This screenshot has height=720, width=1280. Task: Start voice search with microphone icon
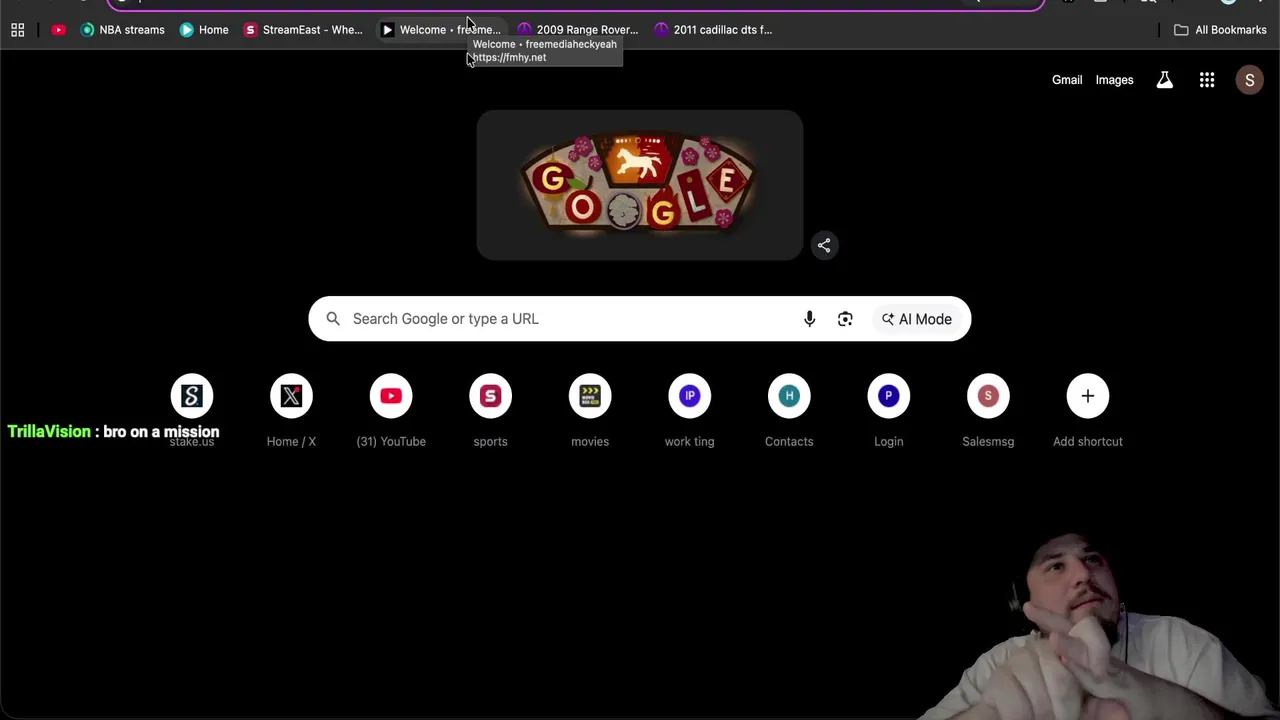point(810,319)
